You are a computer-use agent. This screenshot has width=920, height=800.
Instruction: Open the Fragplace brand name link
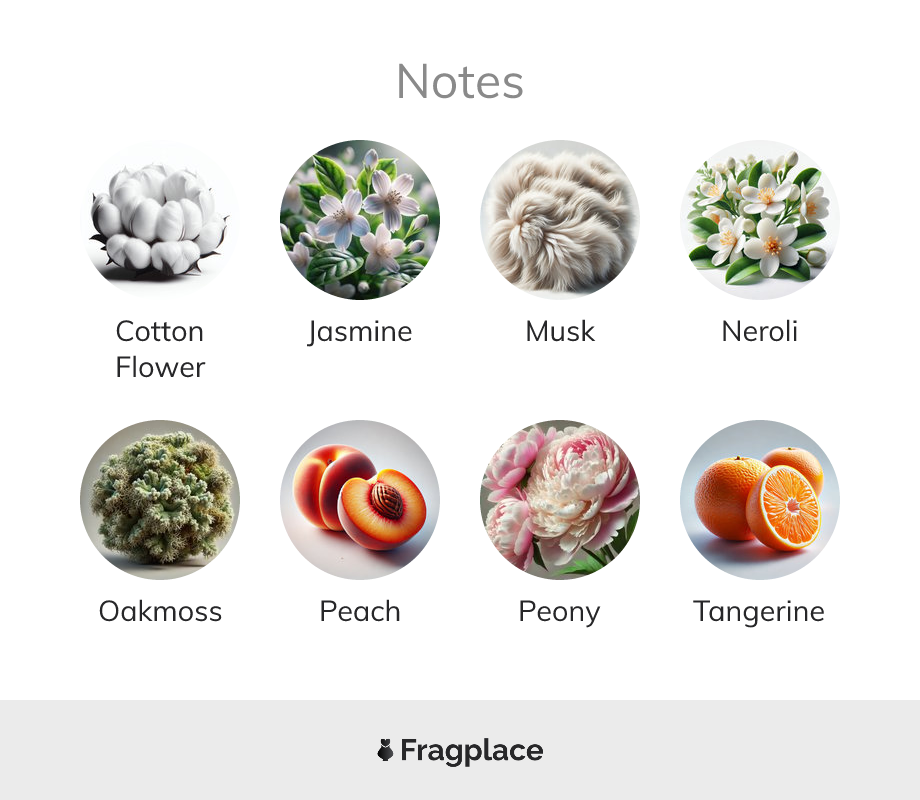tap(472, 751)
